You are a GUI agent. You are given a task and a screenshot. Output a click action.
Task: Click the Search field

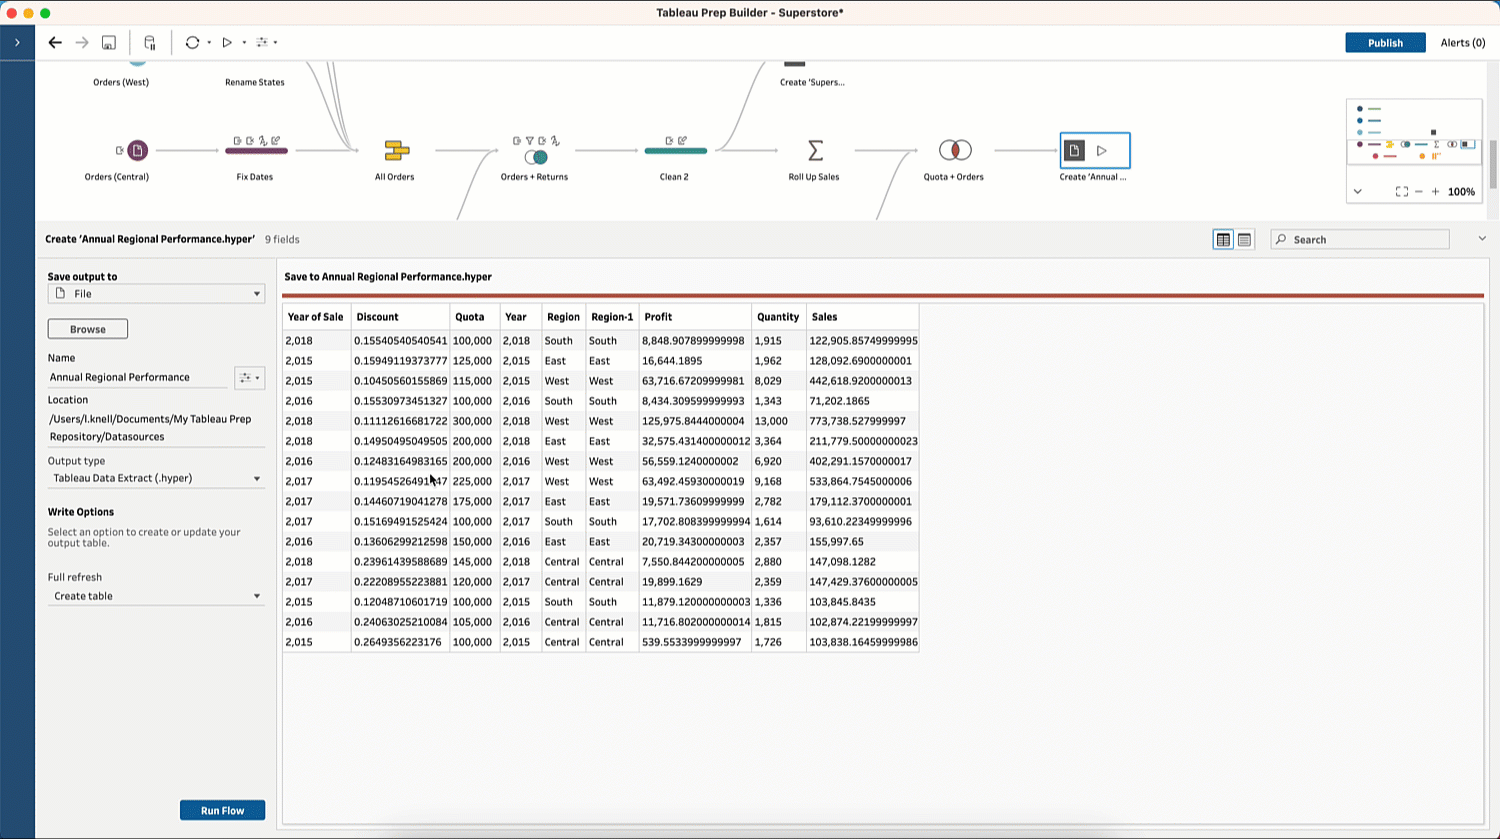coord(1360,240)
